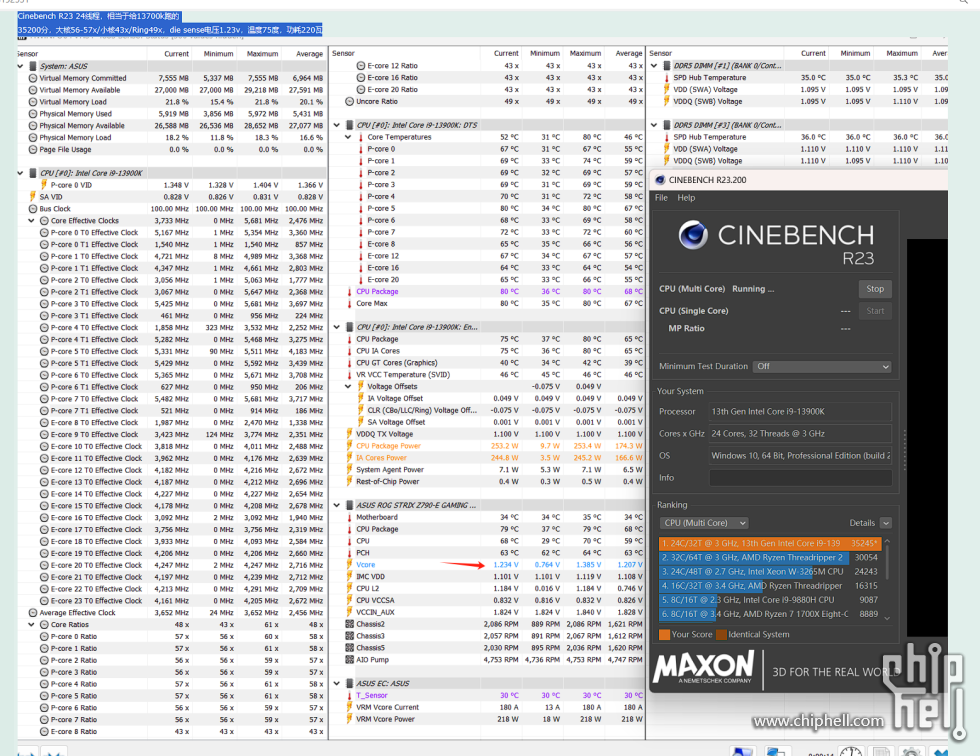Collapse the CPU [#0]: Intel Core i9-13900K group

pyautogui.click(x=21, y=173)
